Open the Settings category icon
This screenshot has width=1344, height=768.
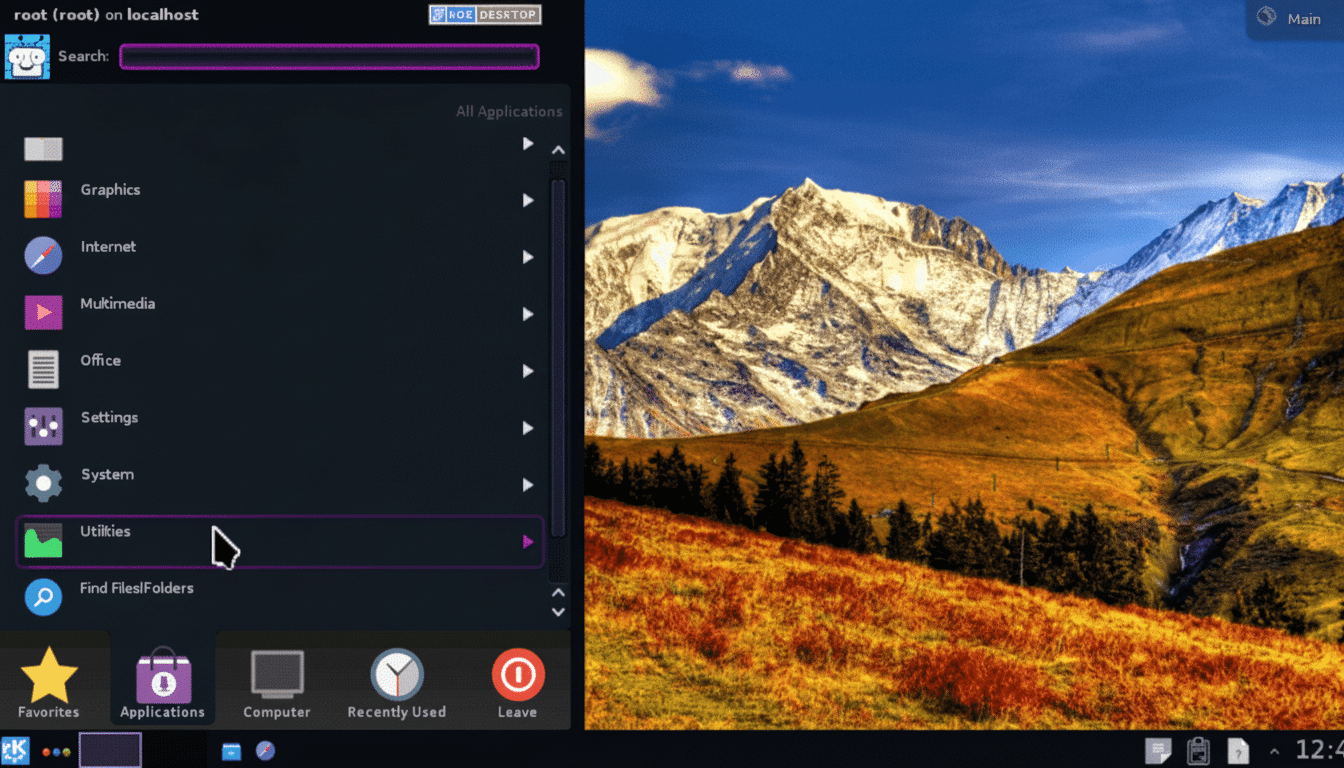click(43, 426)
